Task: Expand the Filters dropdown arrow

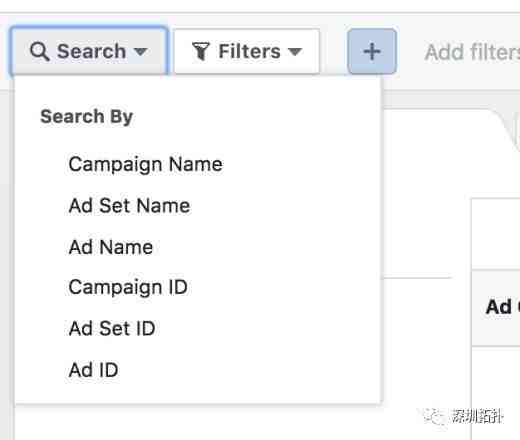Action: (295, 52)
